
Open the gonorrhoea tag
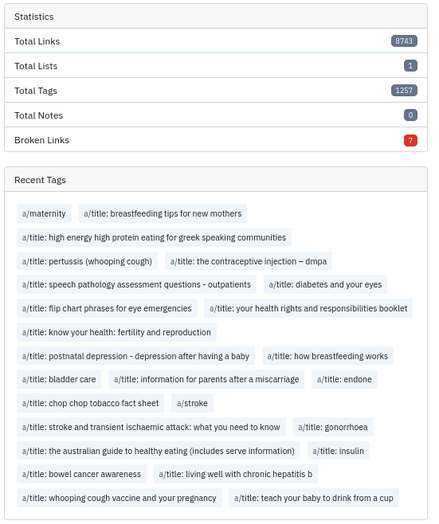point(333,427)
